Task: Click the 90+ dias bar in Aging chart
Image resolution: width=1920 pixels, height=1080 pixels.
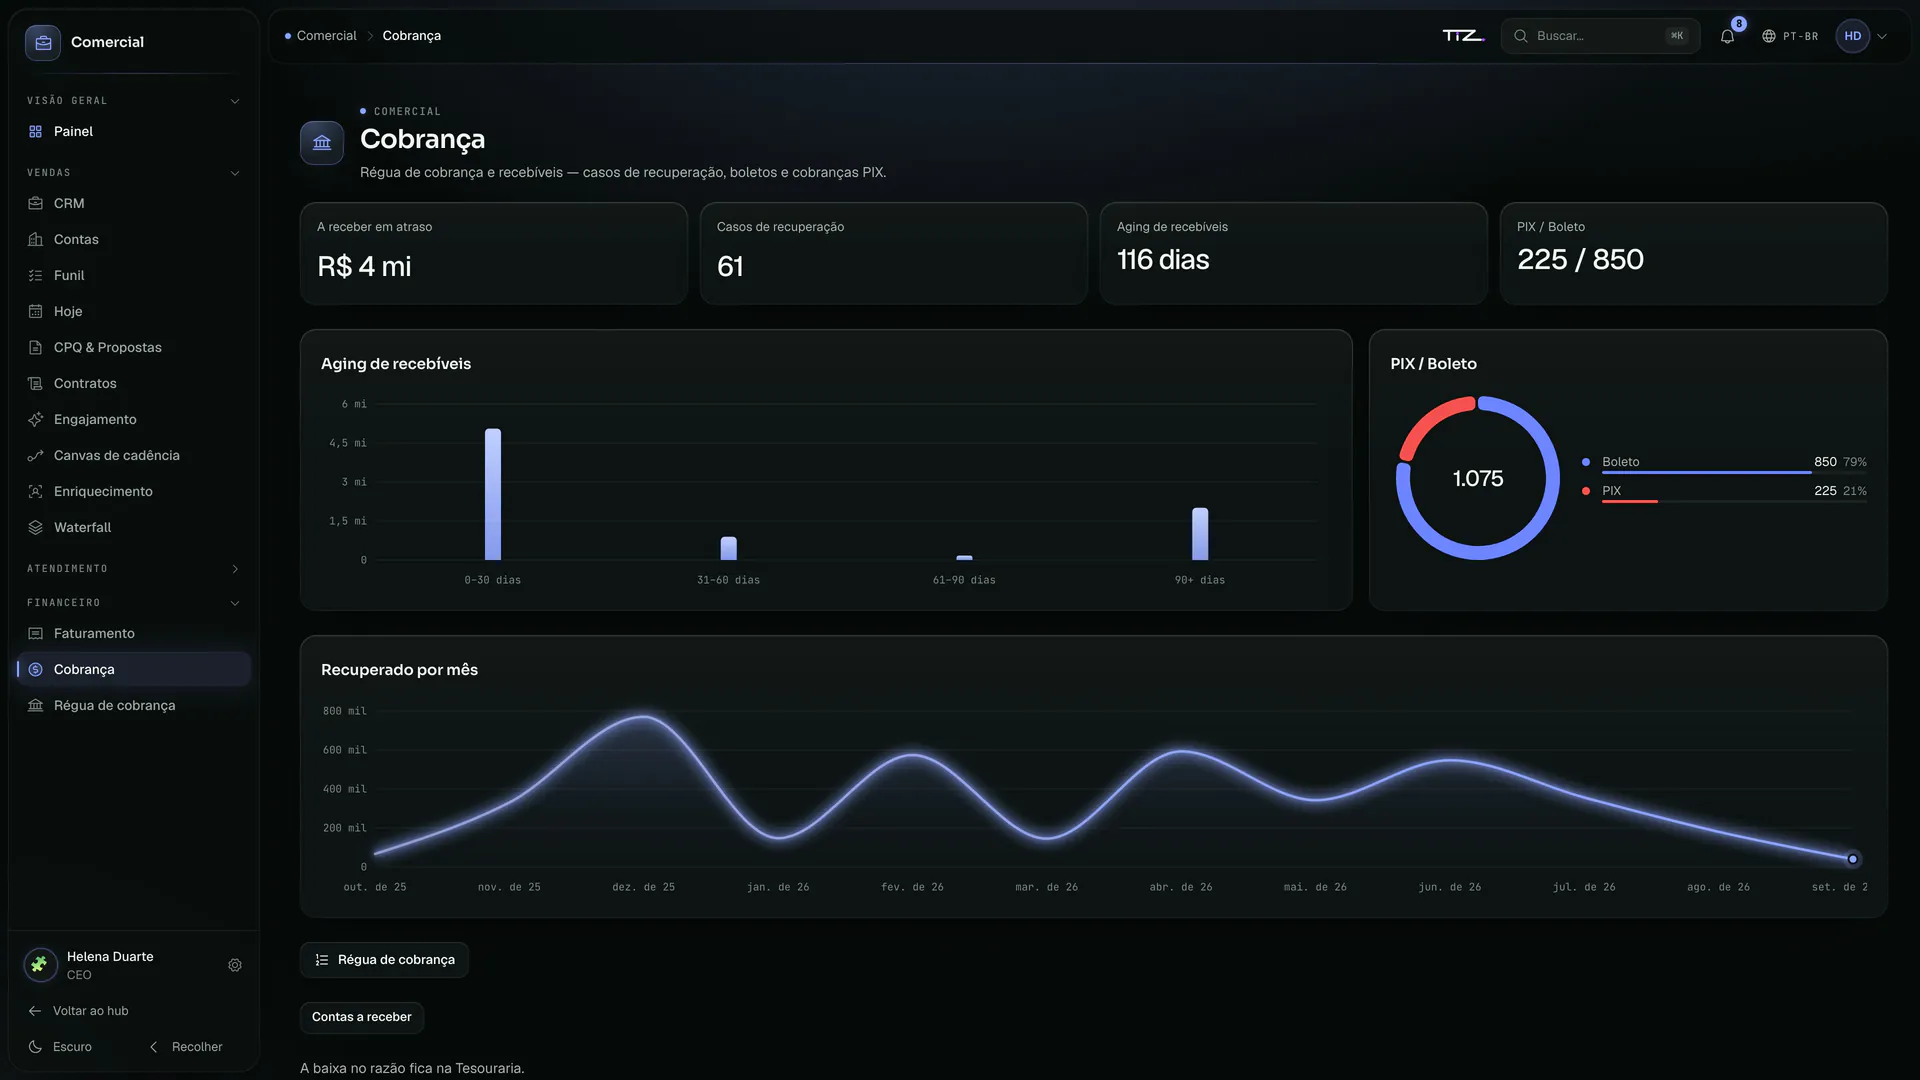Action: [x=1200, y=534]
